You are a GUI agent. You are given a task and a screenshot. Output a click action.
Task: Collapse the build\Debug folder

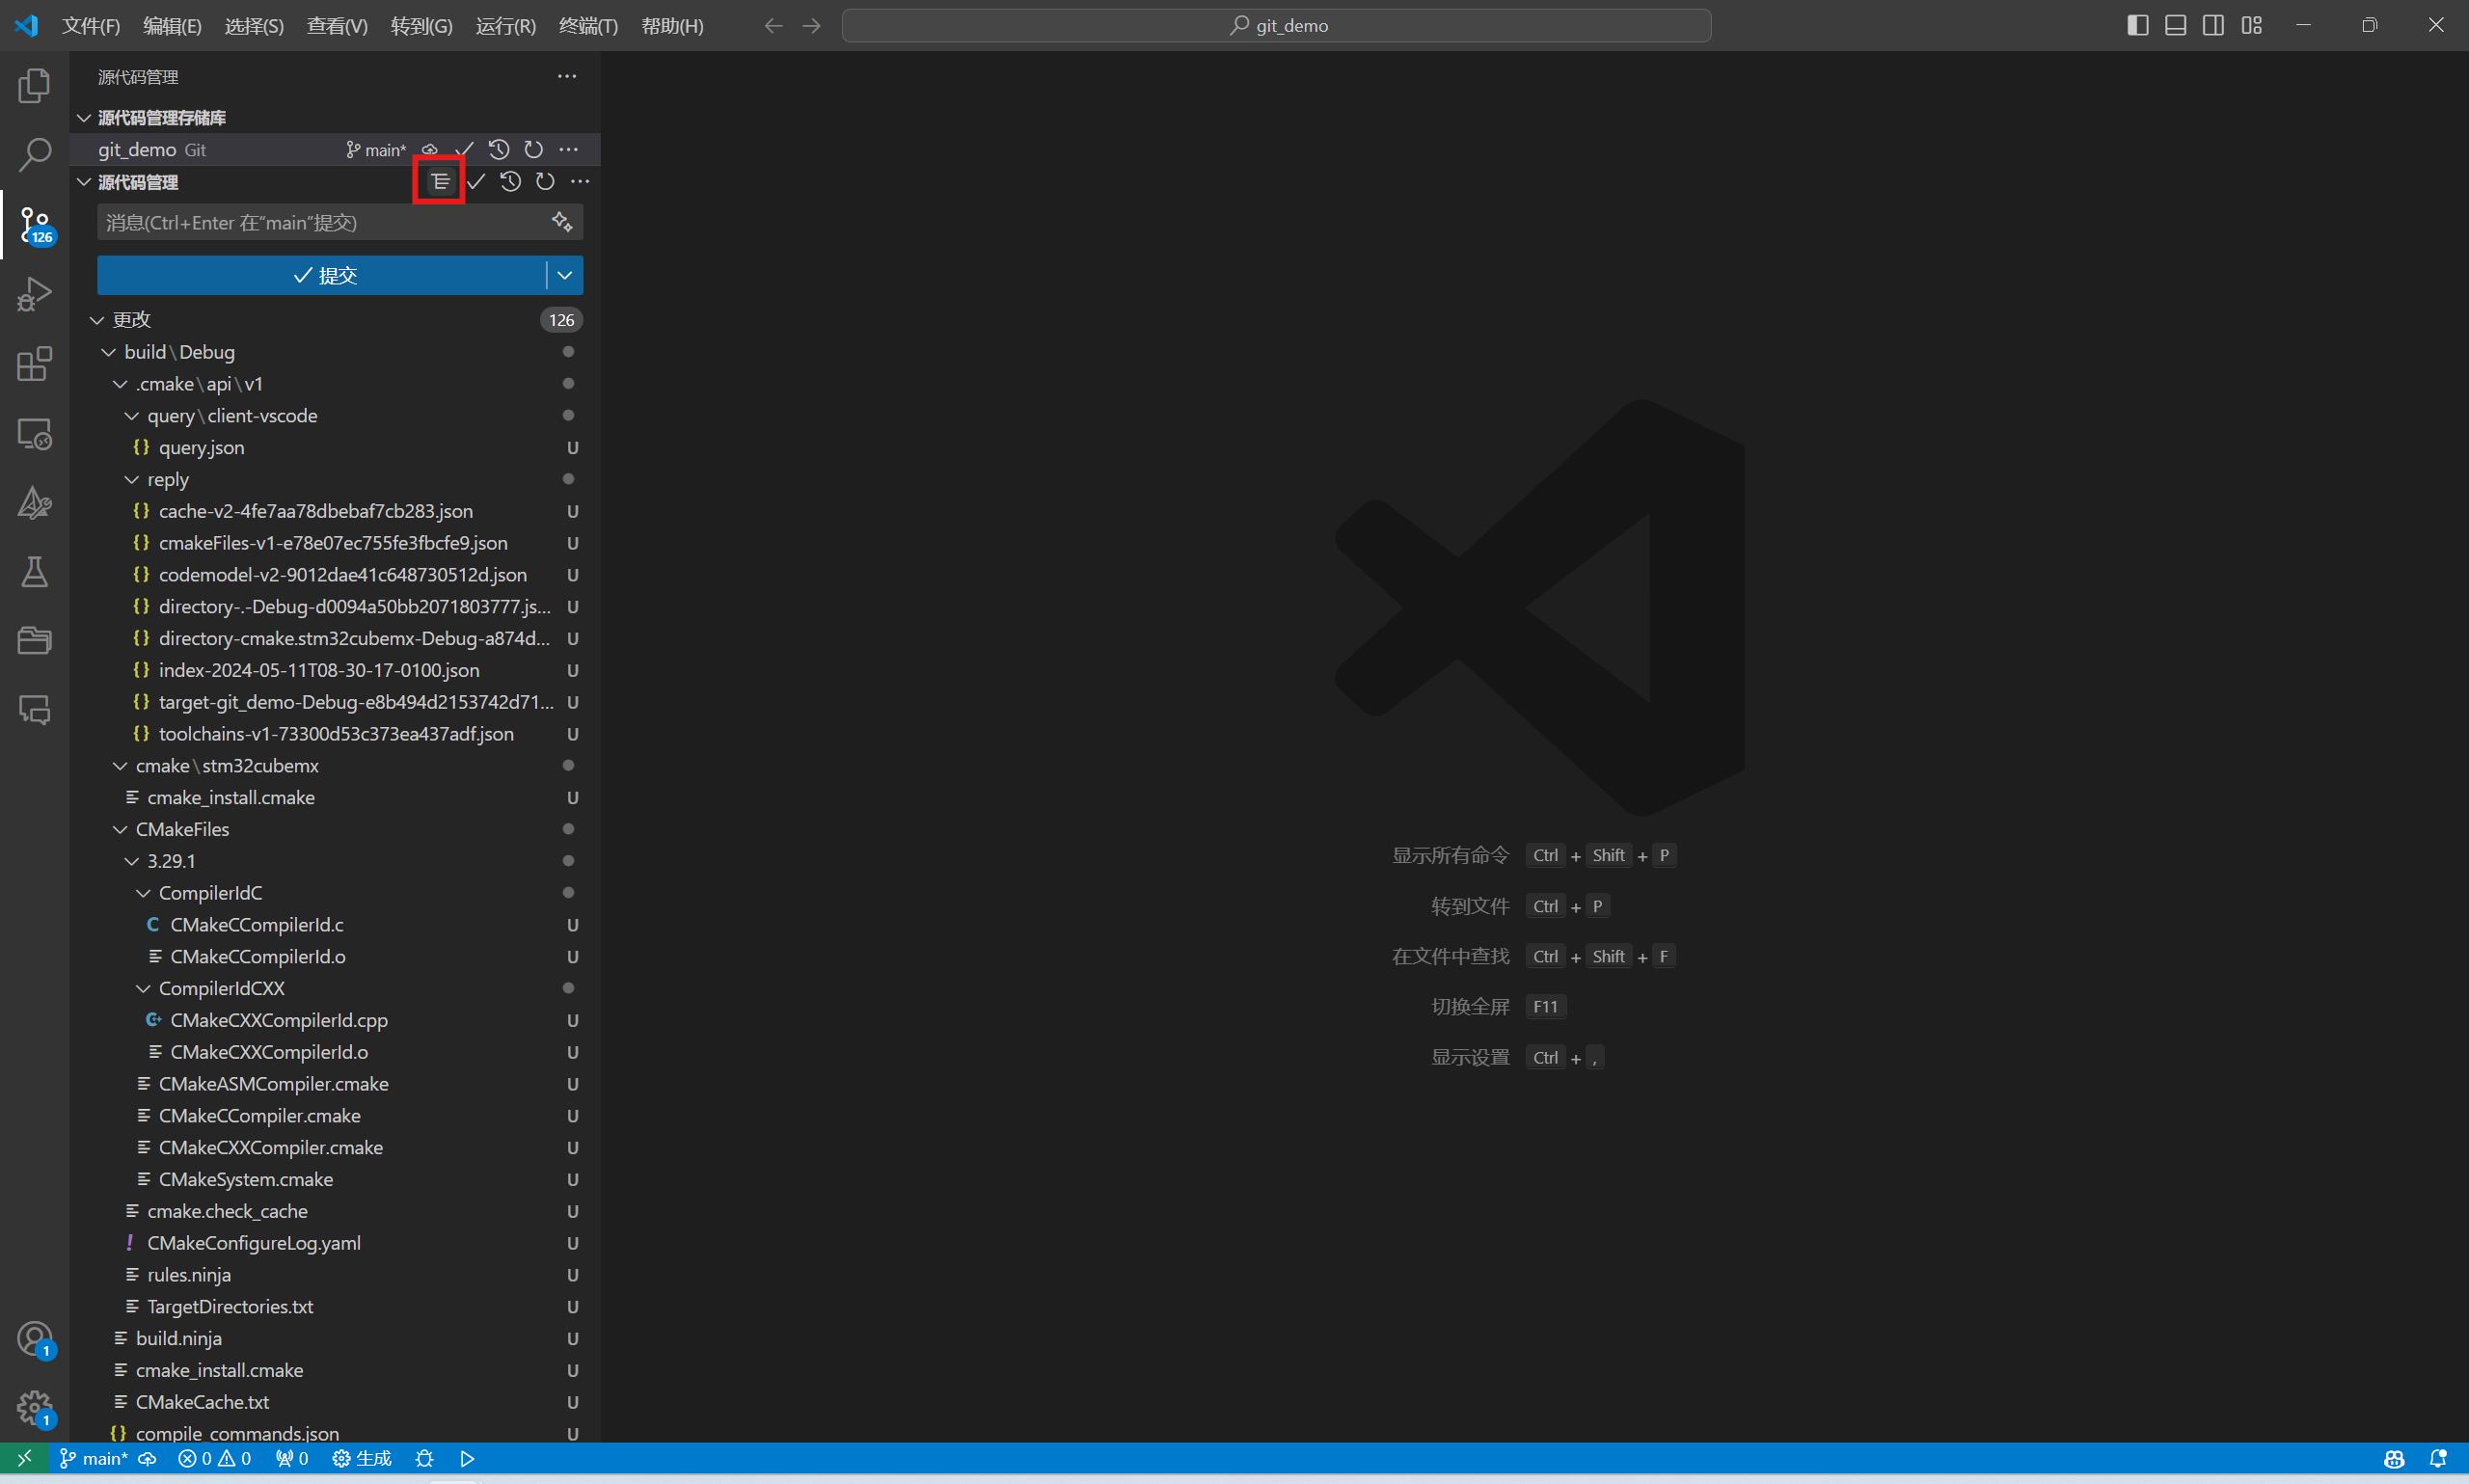click(109, 352)
